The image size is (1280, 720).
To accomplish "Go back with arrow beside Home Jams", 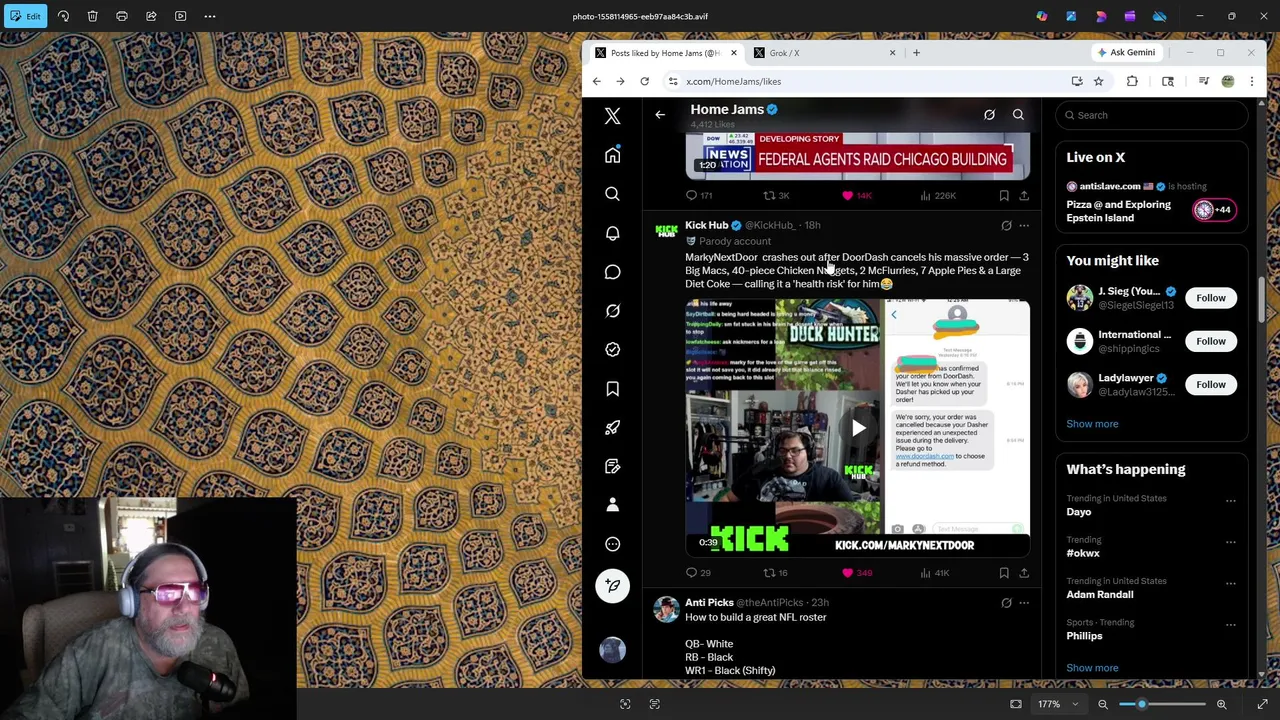I will [660, 115].
